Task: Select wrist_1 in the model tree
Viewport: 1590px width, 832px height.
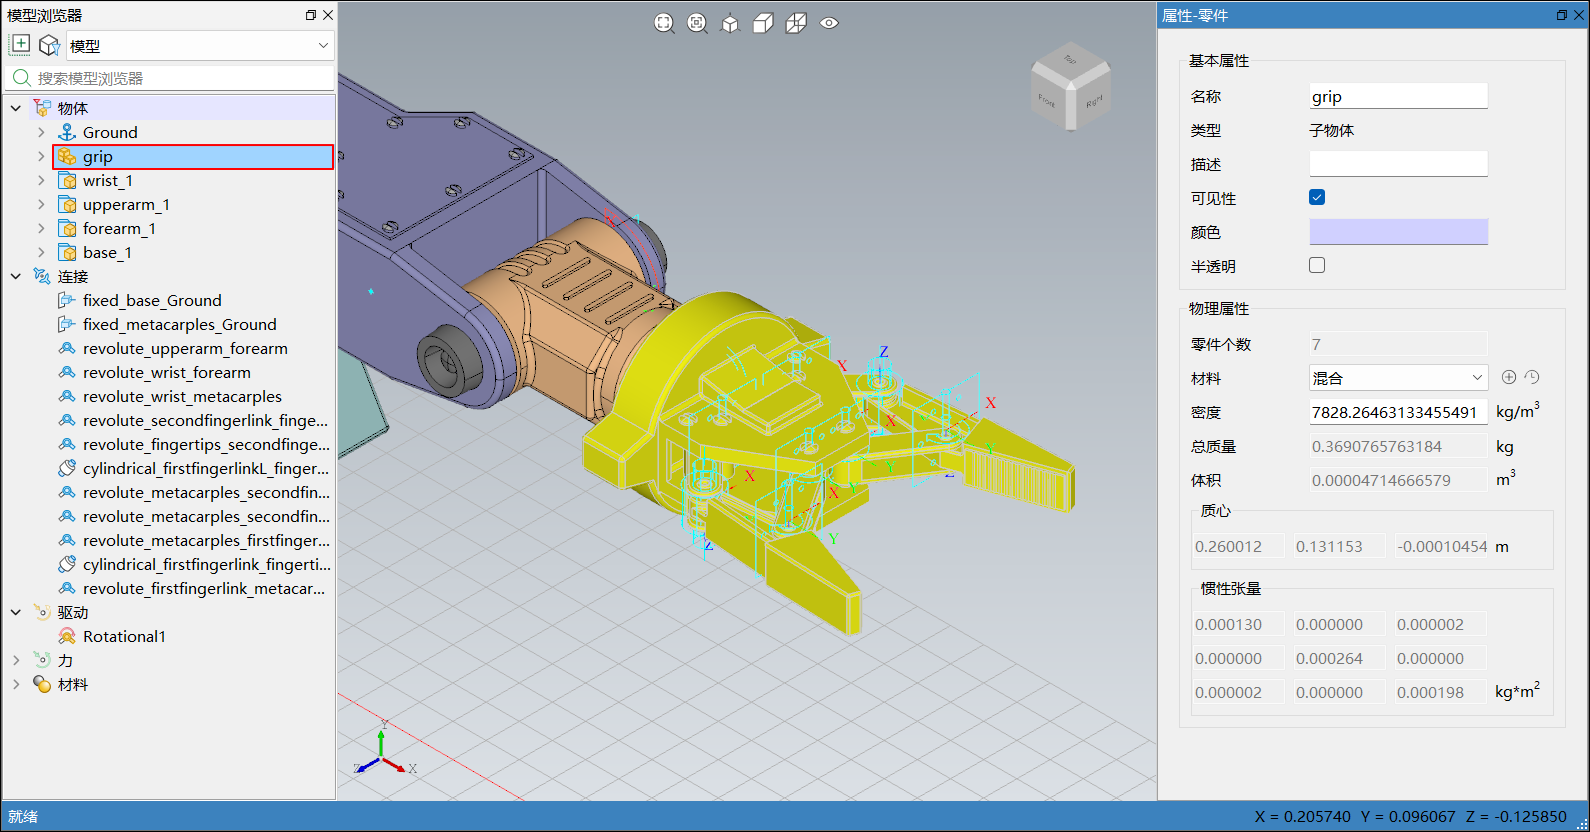Action: (108, 180)
